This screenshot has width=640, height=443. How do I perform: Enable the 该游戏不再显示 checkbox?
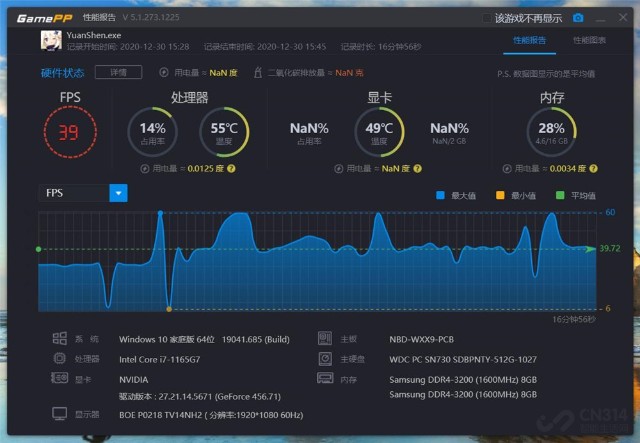pyautogui.click(x=487, y=18)
